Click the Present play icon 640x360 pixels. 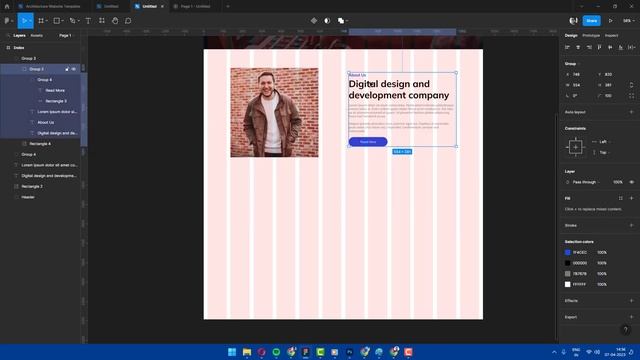pos(611,20)
